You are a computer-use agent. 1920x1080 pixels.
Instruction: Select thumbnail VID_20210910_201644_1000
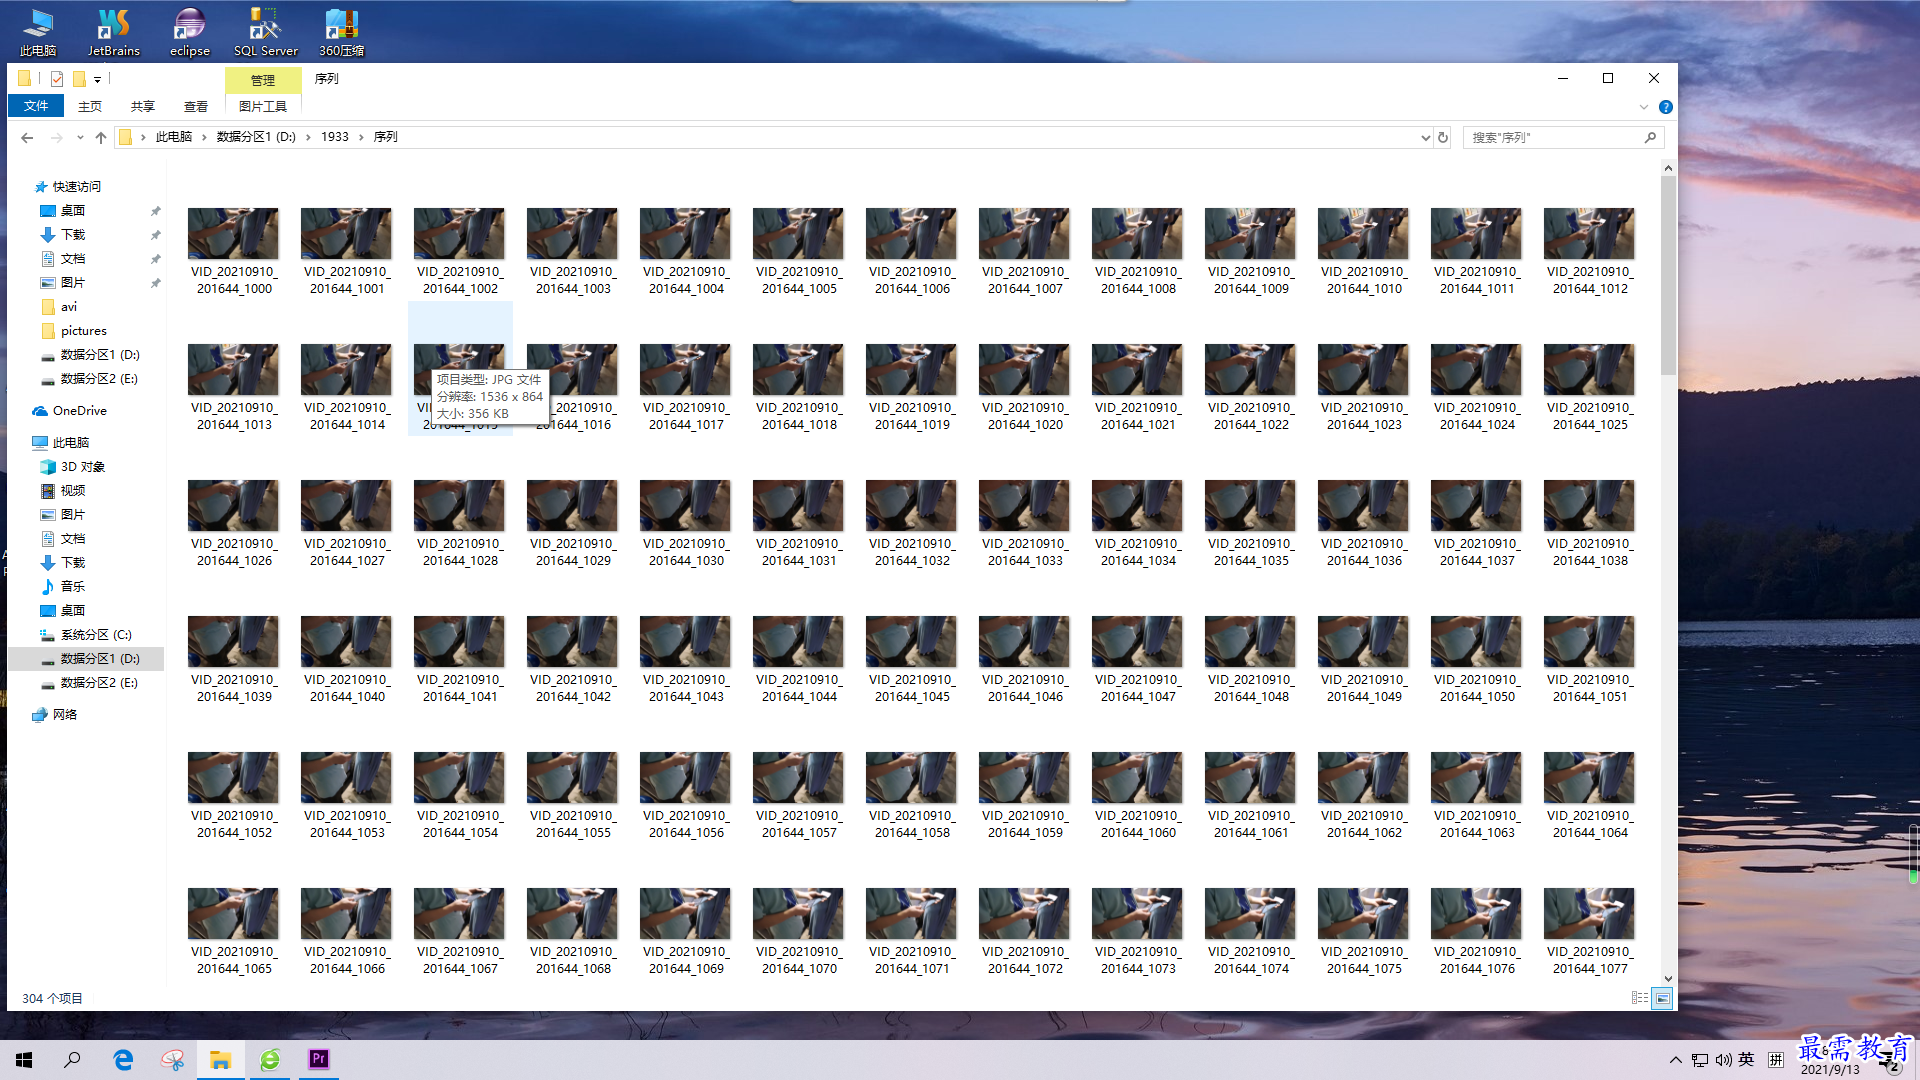(x=234, y=250)
